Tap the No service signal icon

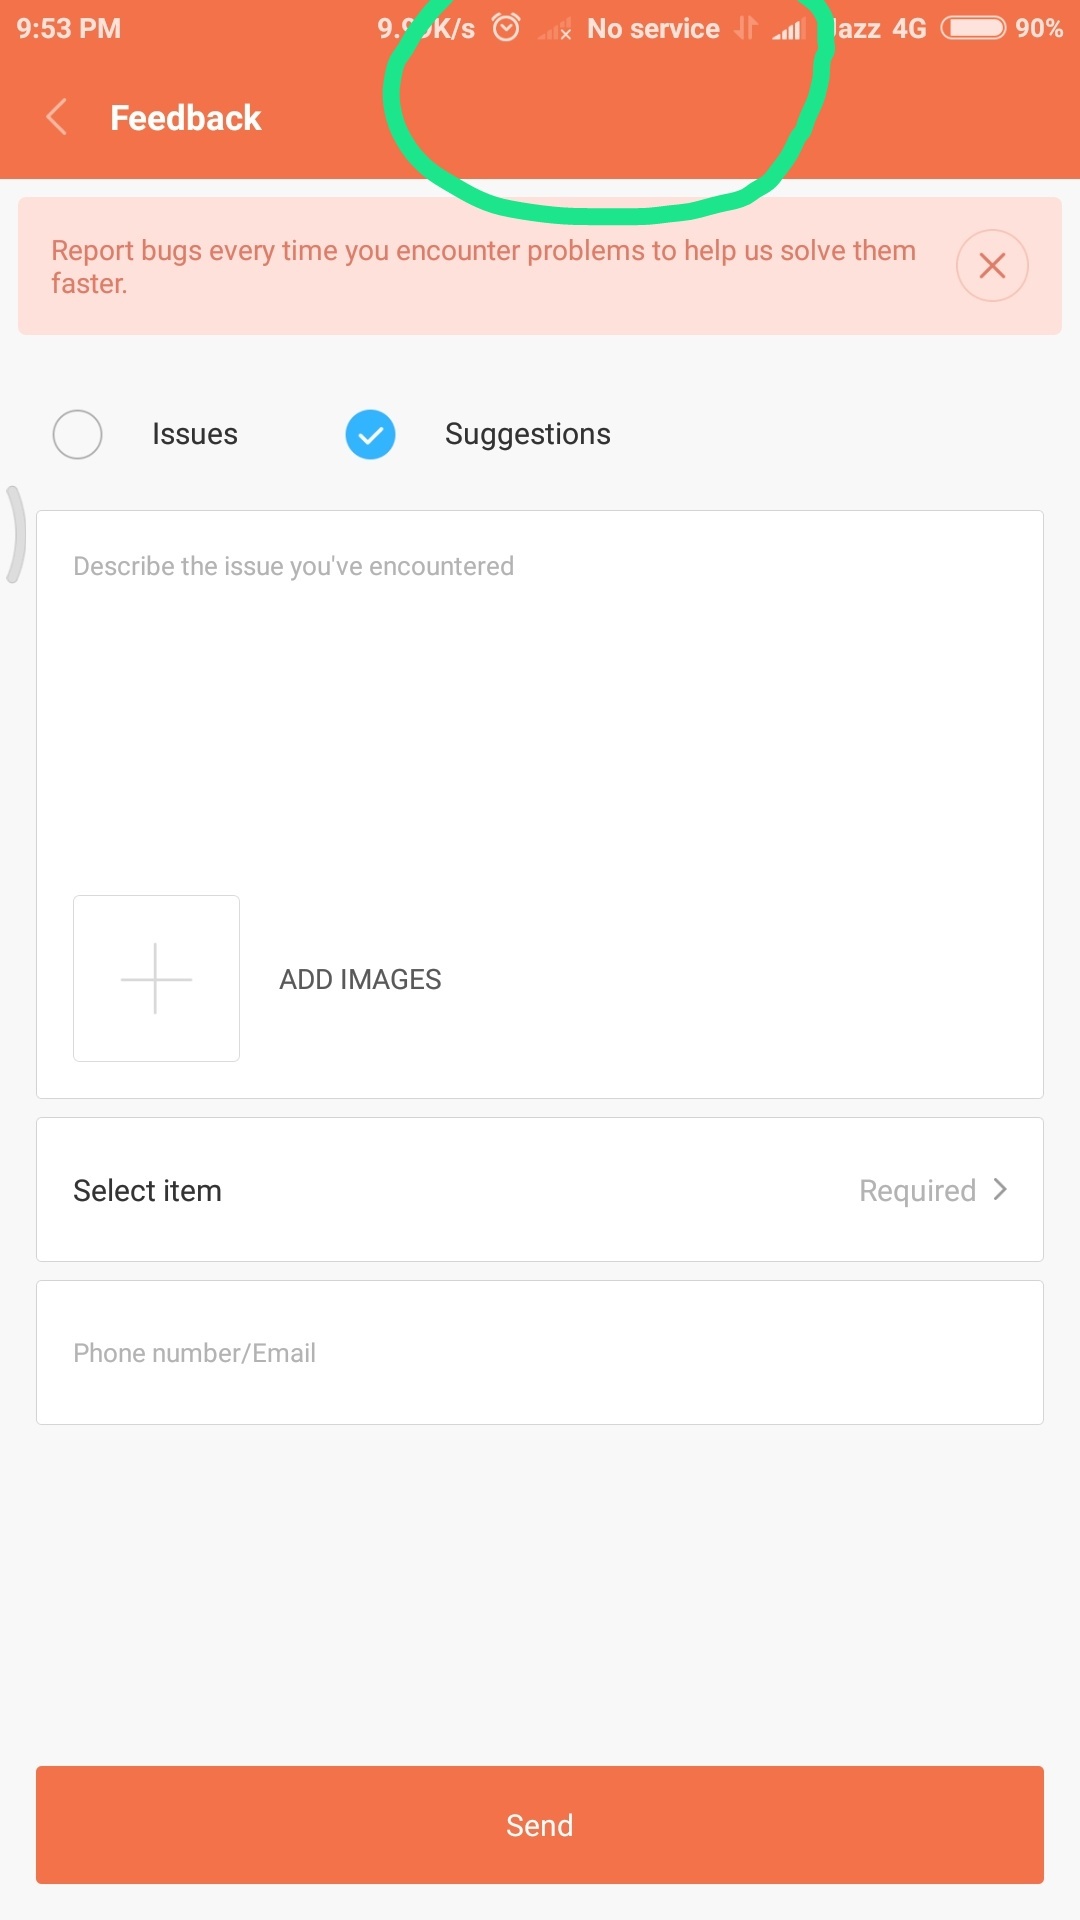(555, 30)
